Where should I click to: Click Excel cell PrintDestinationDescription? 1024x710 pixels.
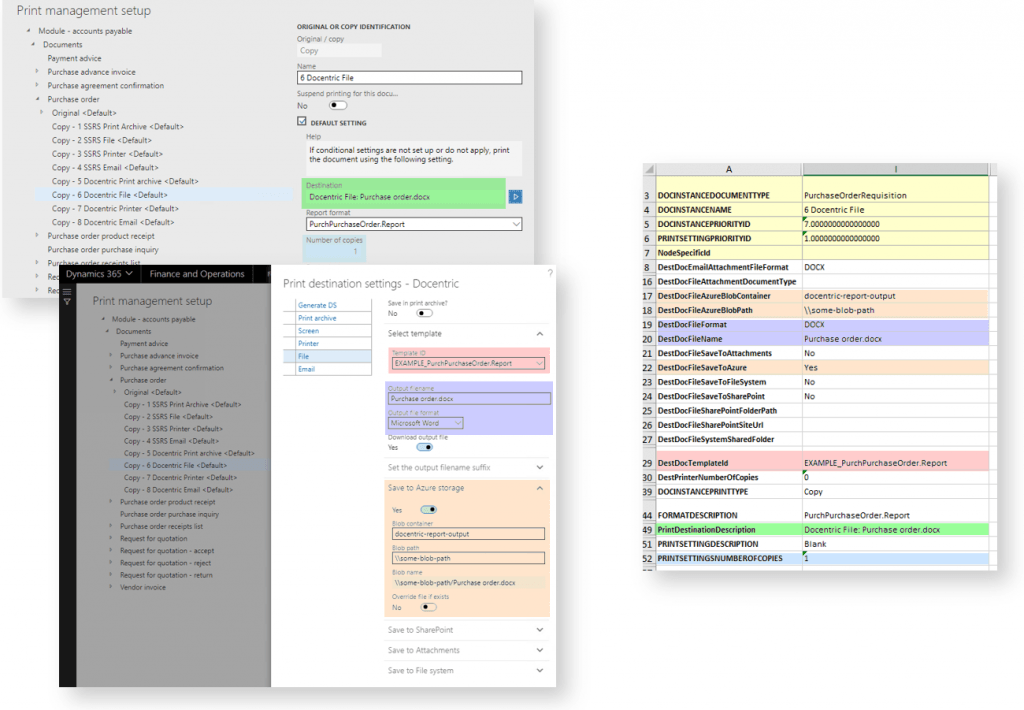coord(729,530)
